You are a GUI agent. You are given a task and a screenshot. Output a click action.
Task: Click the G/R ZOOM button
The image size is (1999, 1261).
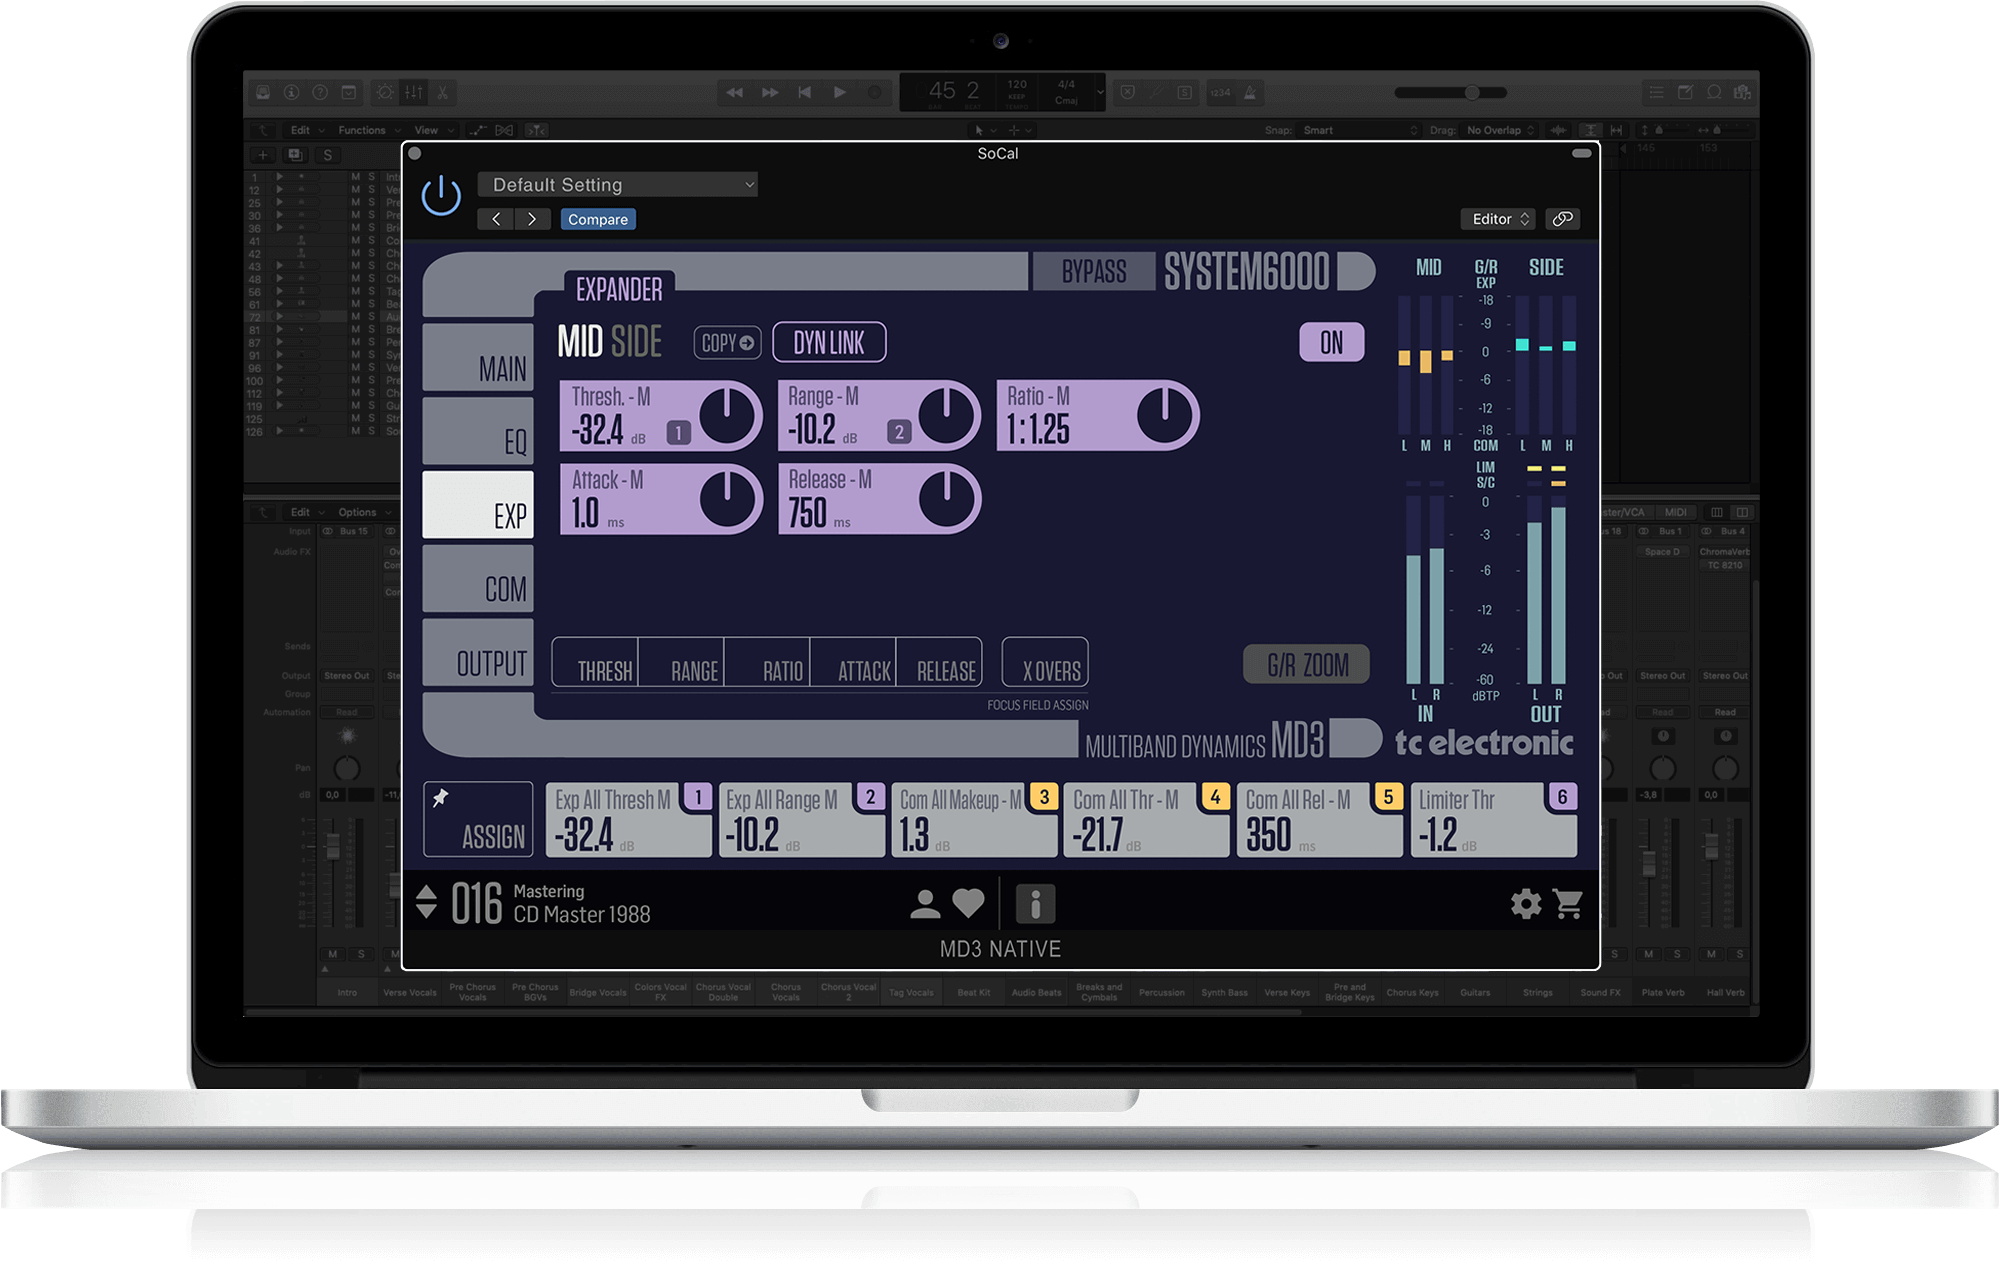1306,664
